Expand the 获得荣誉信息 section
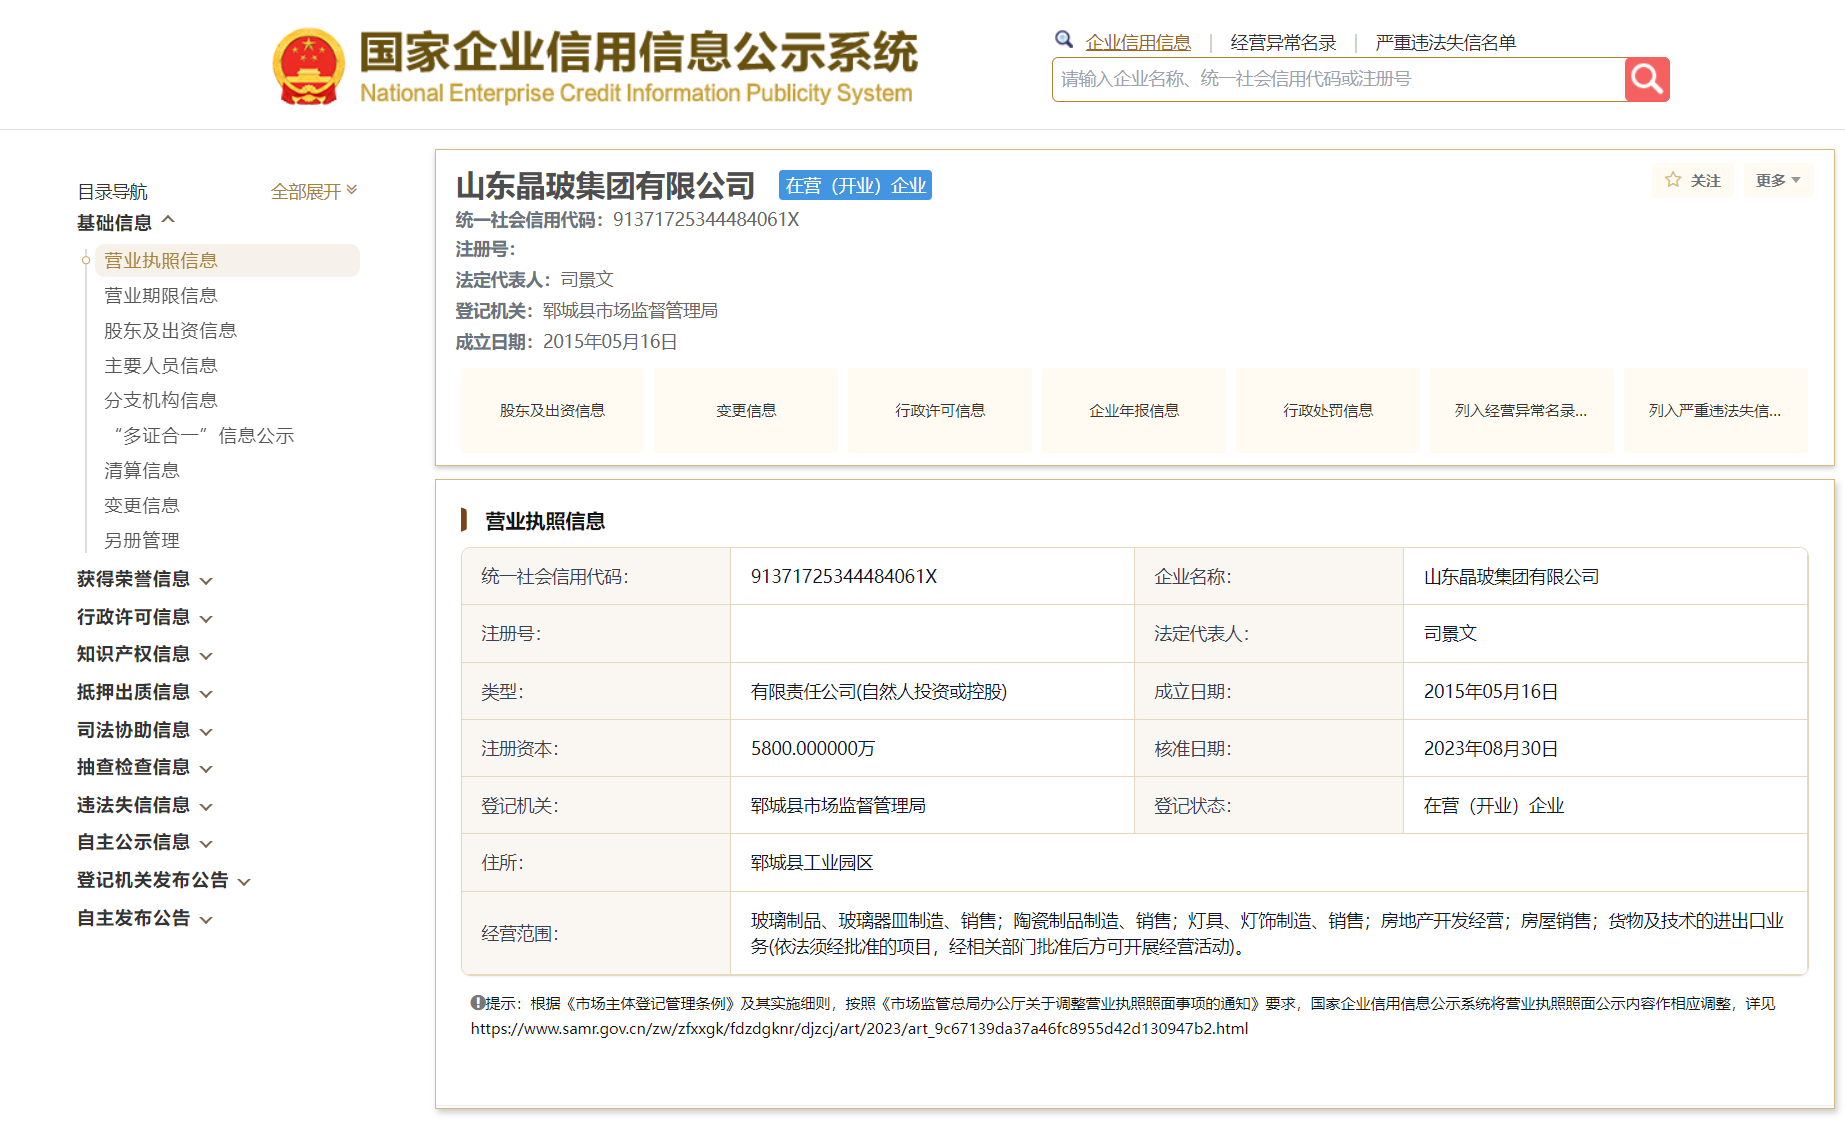The image size is (1845, 1121). coord(145,579)
